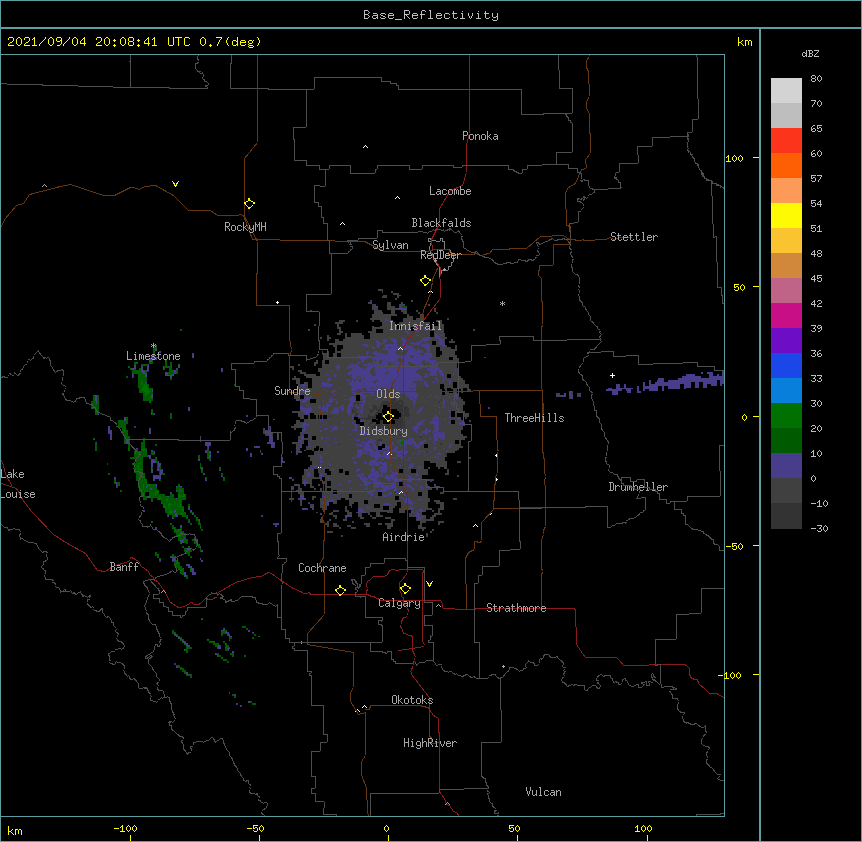Image resolution: width=862 pixels, height=842 pixels.
Task: Click the Didsbury town label
Action: [384, 431]
